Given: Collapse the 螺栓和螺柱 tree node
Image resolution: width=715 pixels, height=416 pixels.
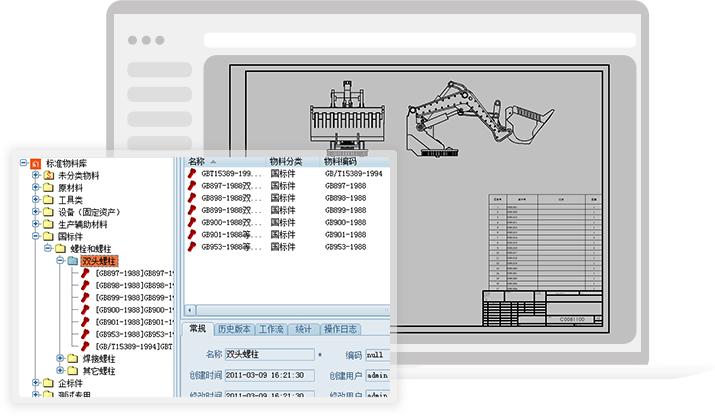Looking at the screenshot, I should point(48,249).
